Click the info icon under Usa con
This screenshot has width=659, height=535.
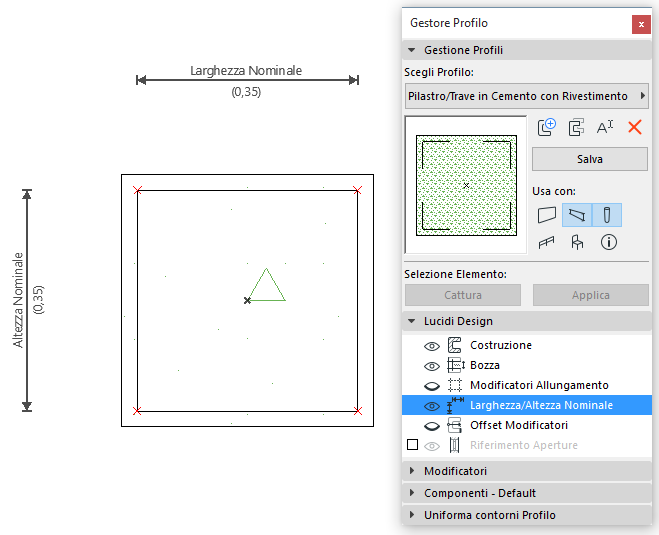(609, 242)
